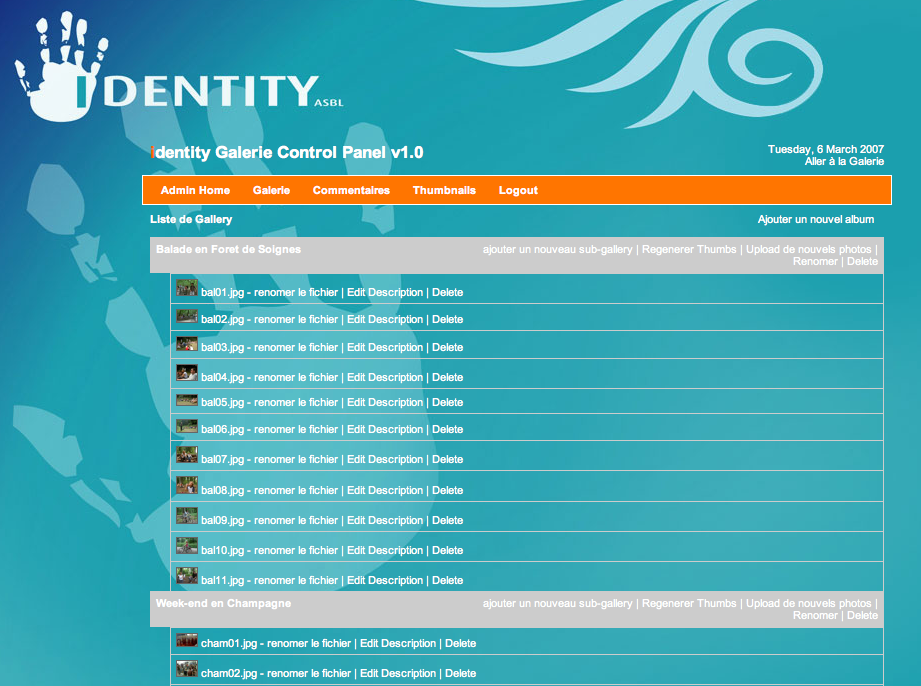
Task: Delete the Week-end en Champagne album
Action: 862,616
